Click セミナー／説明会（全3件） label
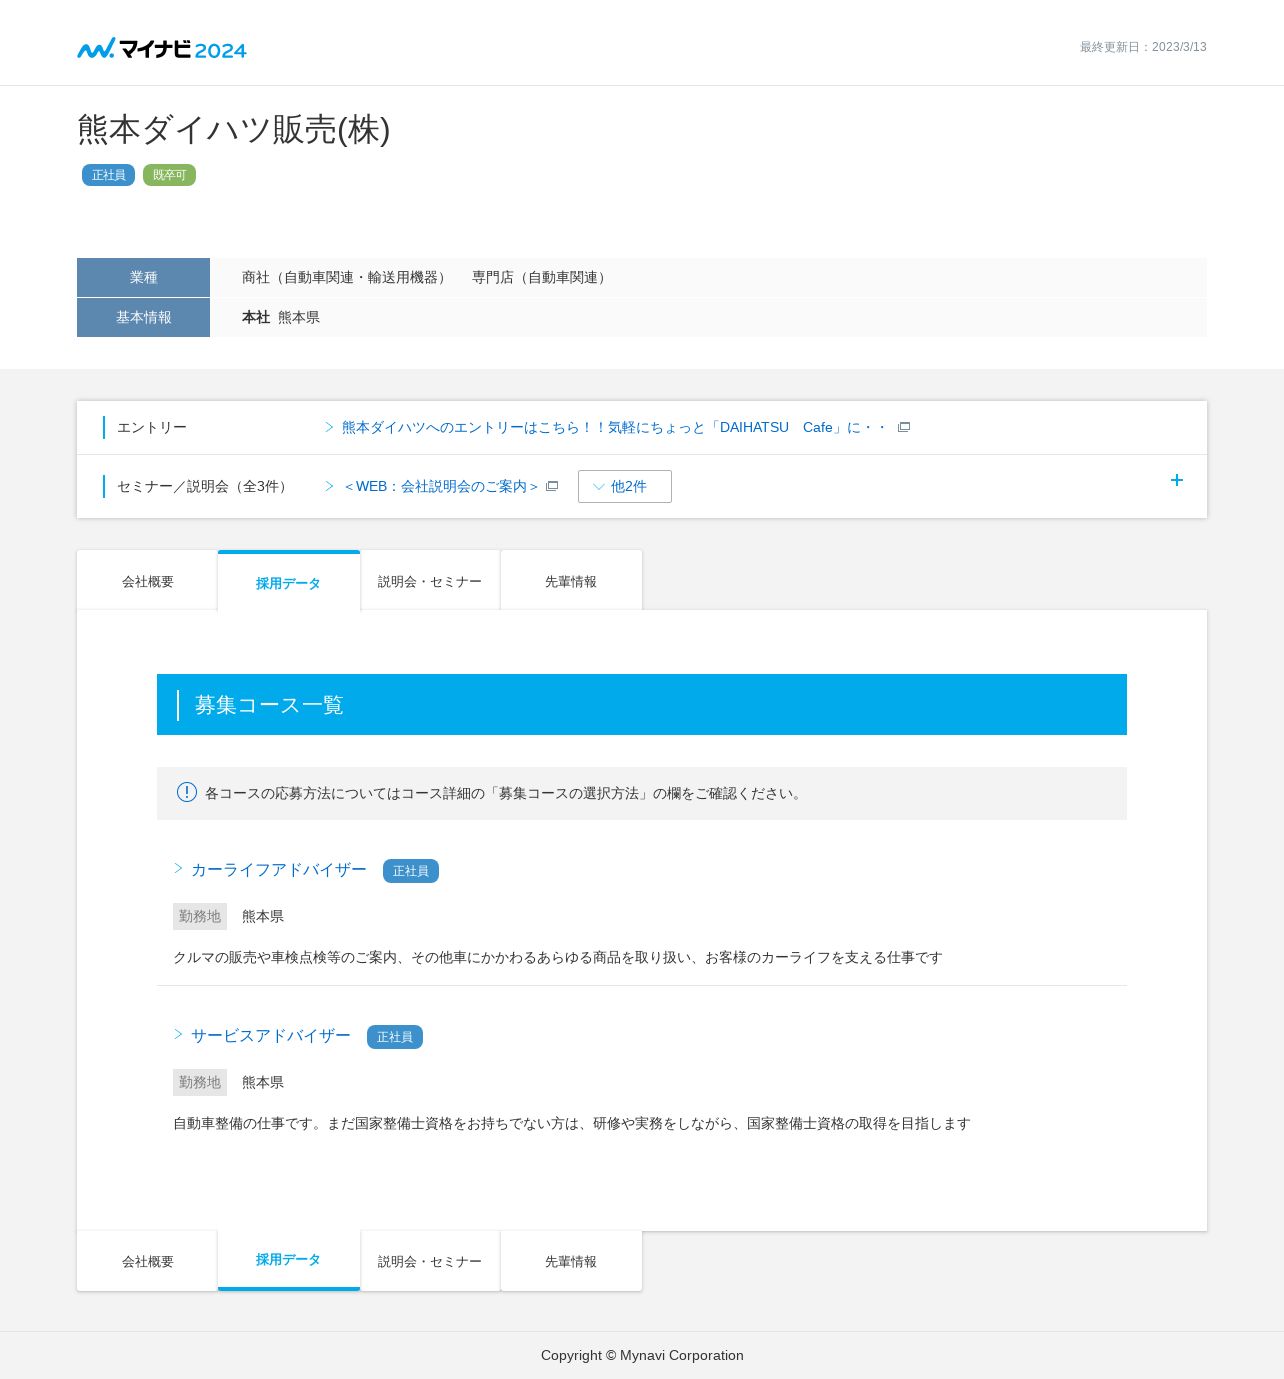The height and width of the screenshot is (1379, 1284). 205,486
